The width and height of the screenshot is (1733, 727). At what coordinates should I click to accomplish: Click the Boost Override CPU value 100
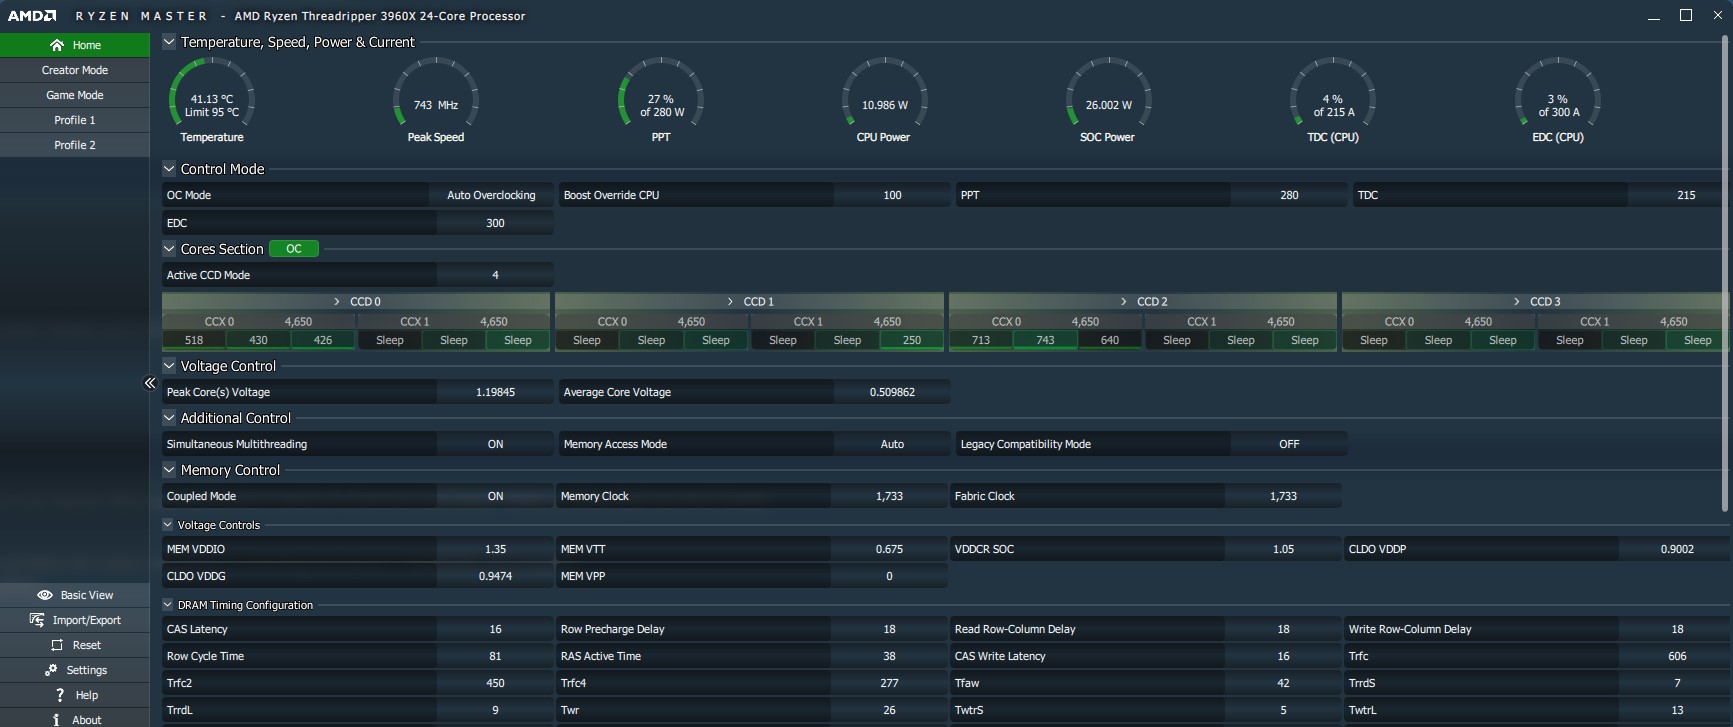coord(892,195)
